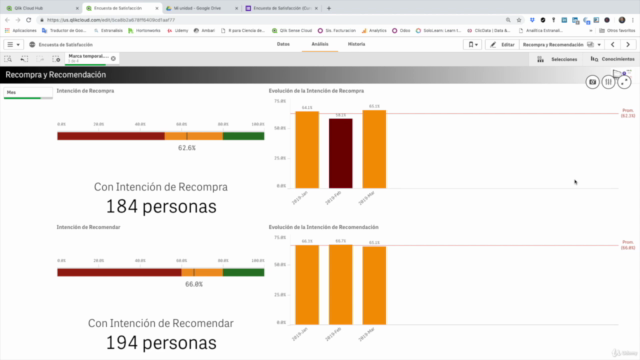Select the 2019-Mar bar in Recompra chart
Image resolution: width=640 pixels, height=360 pixels.
click(x=374, y=149)
